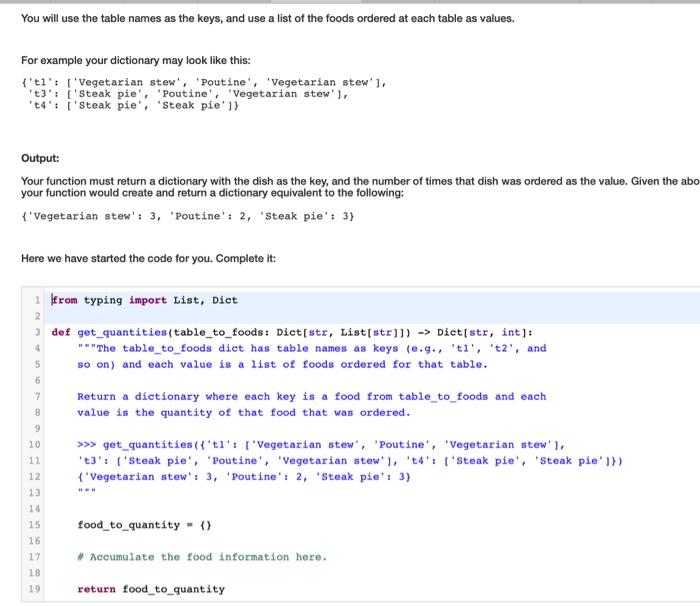The width and height of the screenshot is (700, 606).
Task: Click docstring line 4 'The table_to_foods dict has table names'
Action: pyautogui.click(x=312, y=348)
